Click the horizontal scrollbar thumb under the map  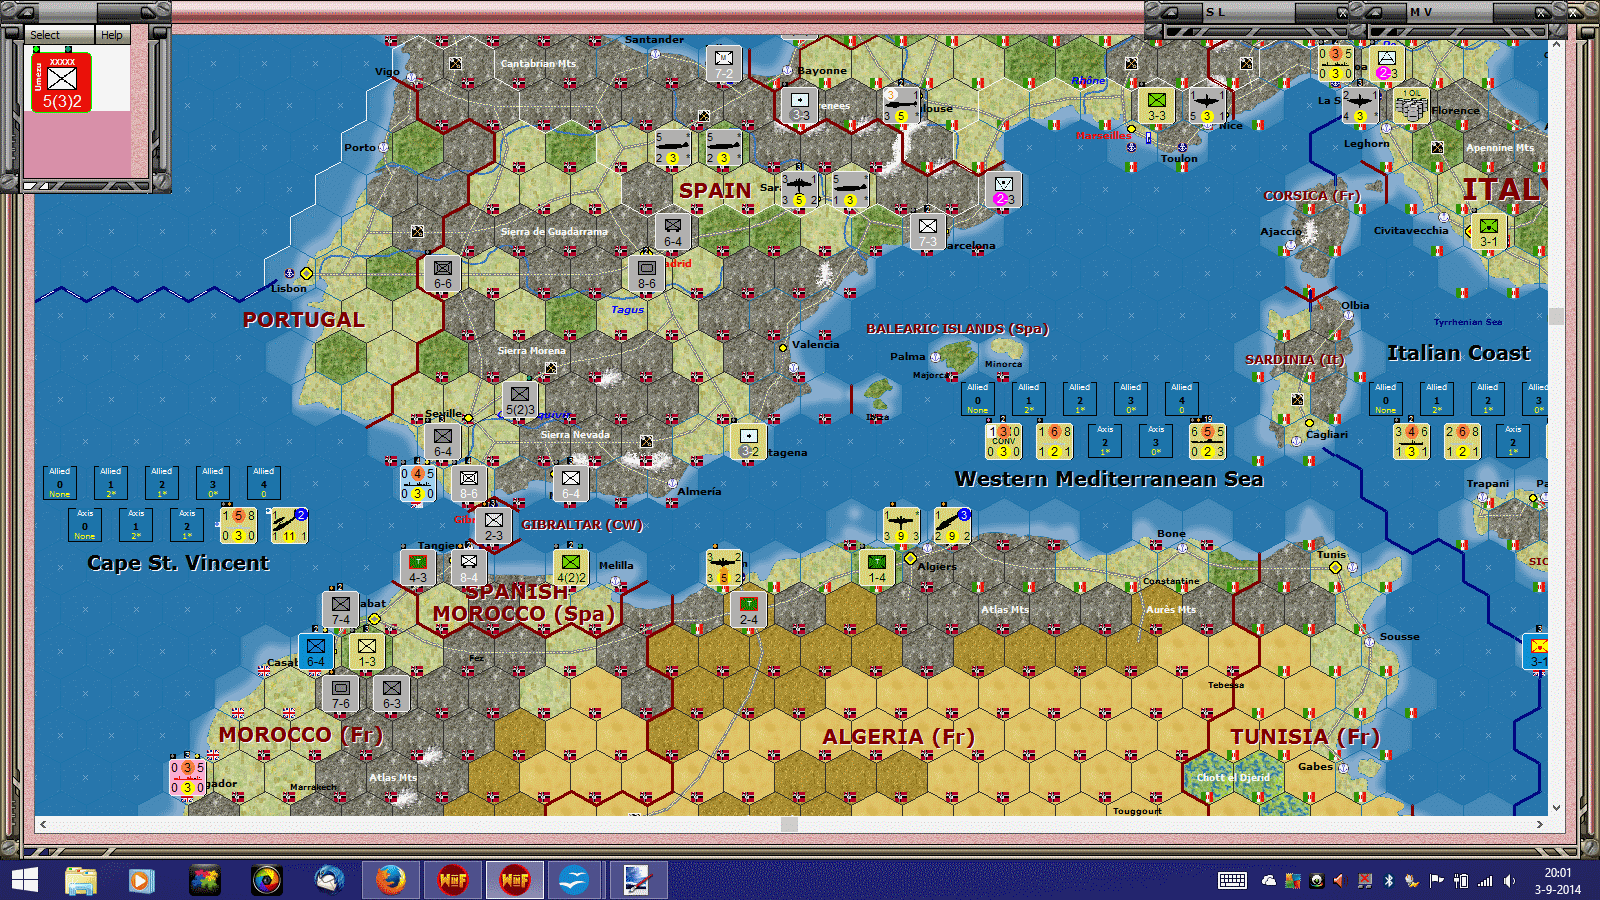(x=789, y=824)
